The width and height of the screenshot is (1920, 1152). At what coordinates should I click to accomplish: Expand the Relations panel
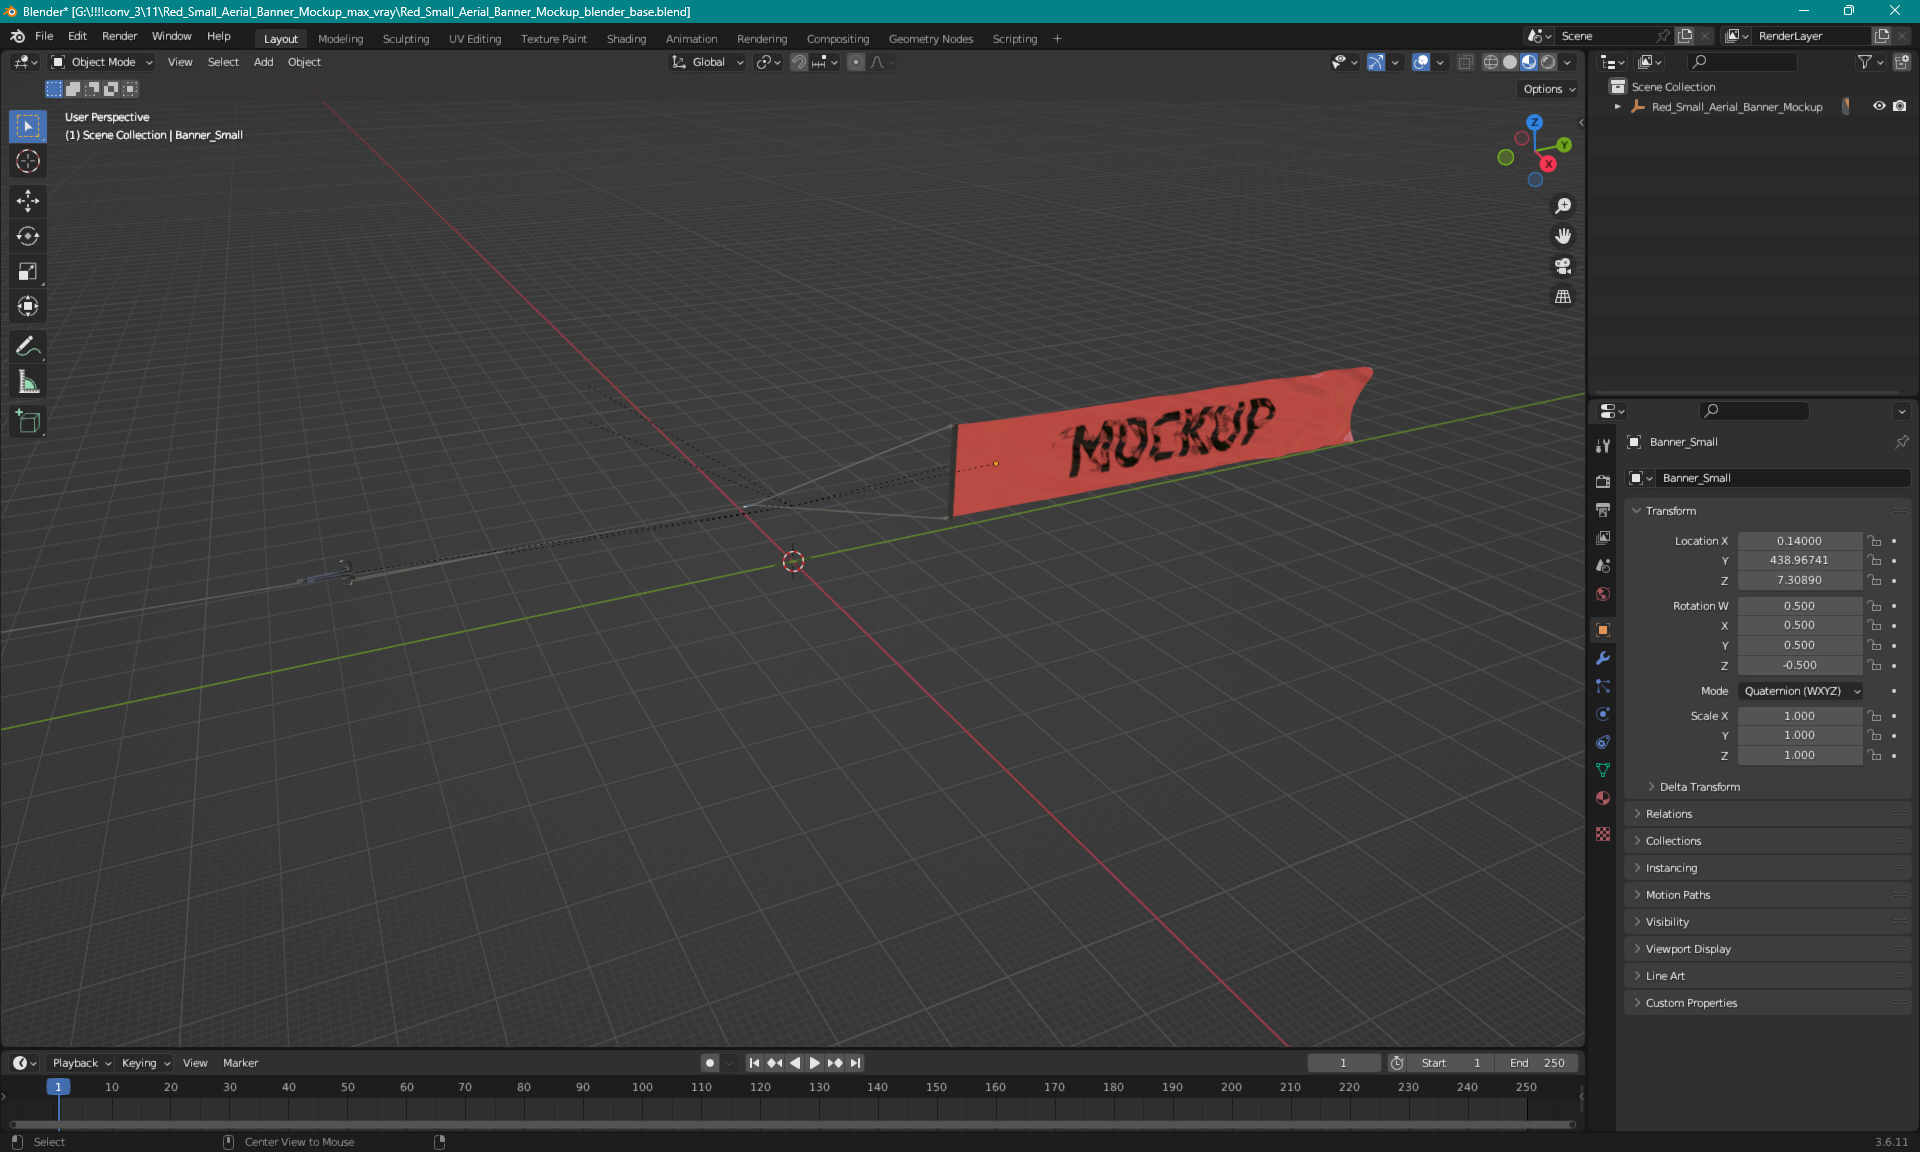point(1669,814)
